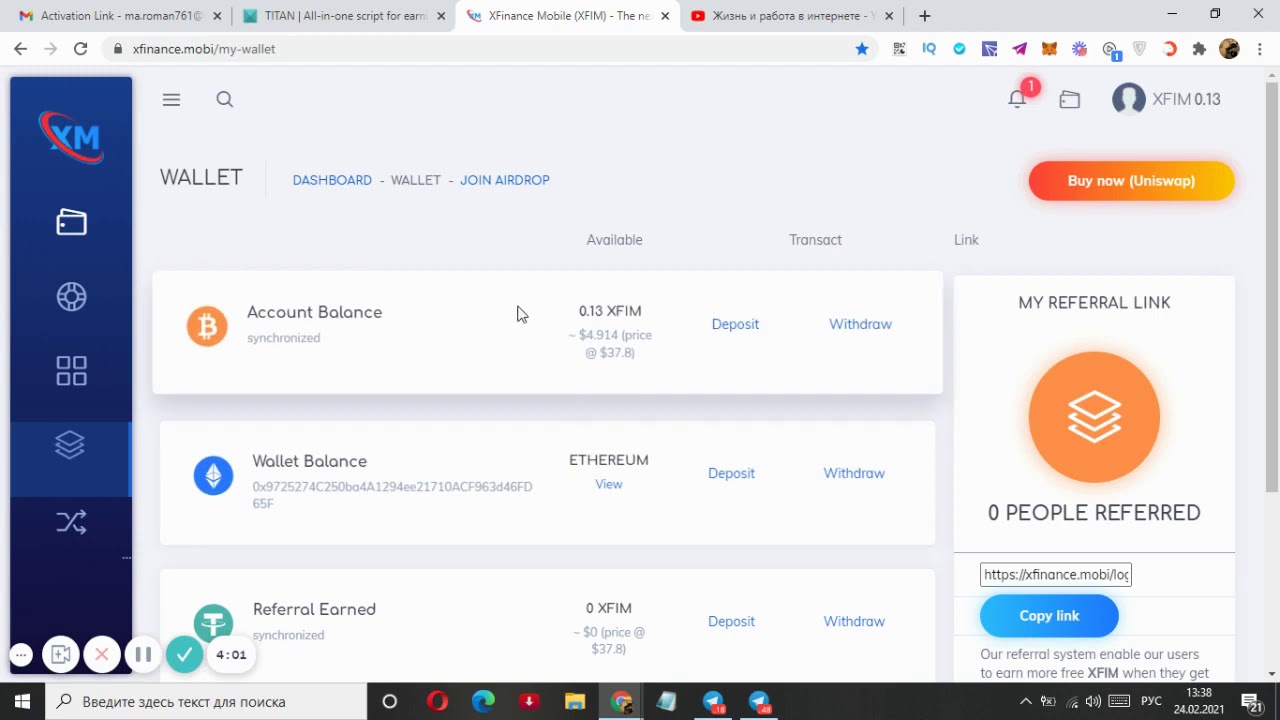Click the XM logo in sidebar
This screenshot has height=720, width=1280.
[71, 136]
